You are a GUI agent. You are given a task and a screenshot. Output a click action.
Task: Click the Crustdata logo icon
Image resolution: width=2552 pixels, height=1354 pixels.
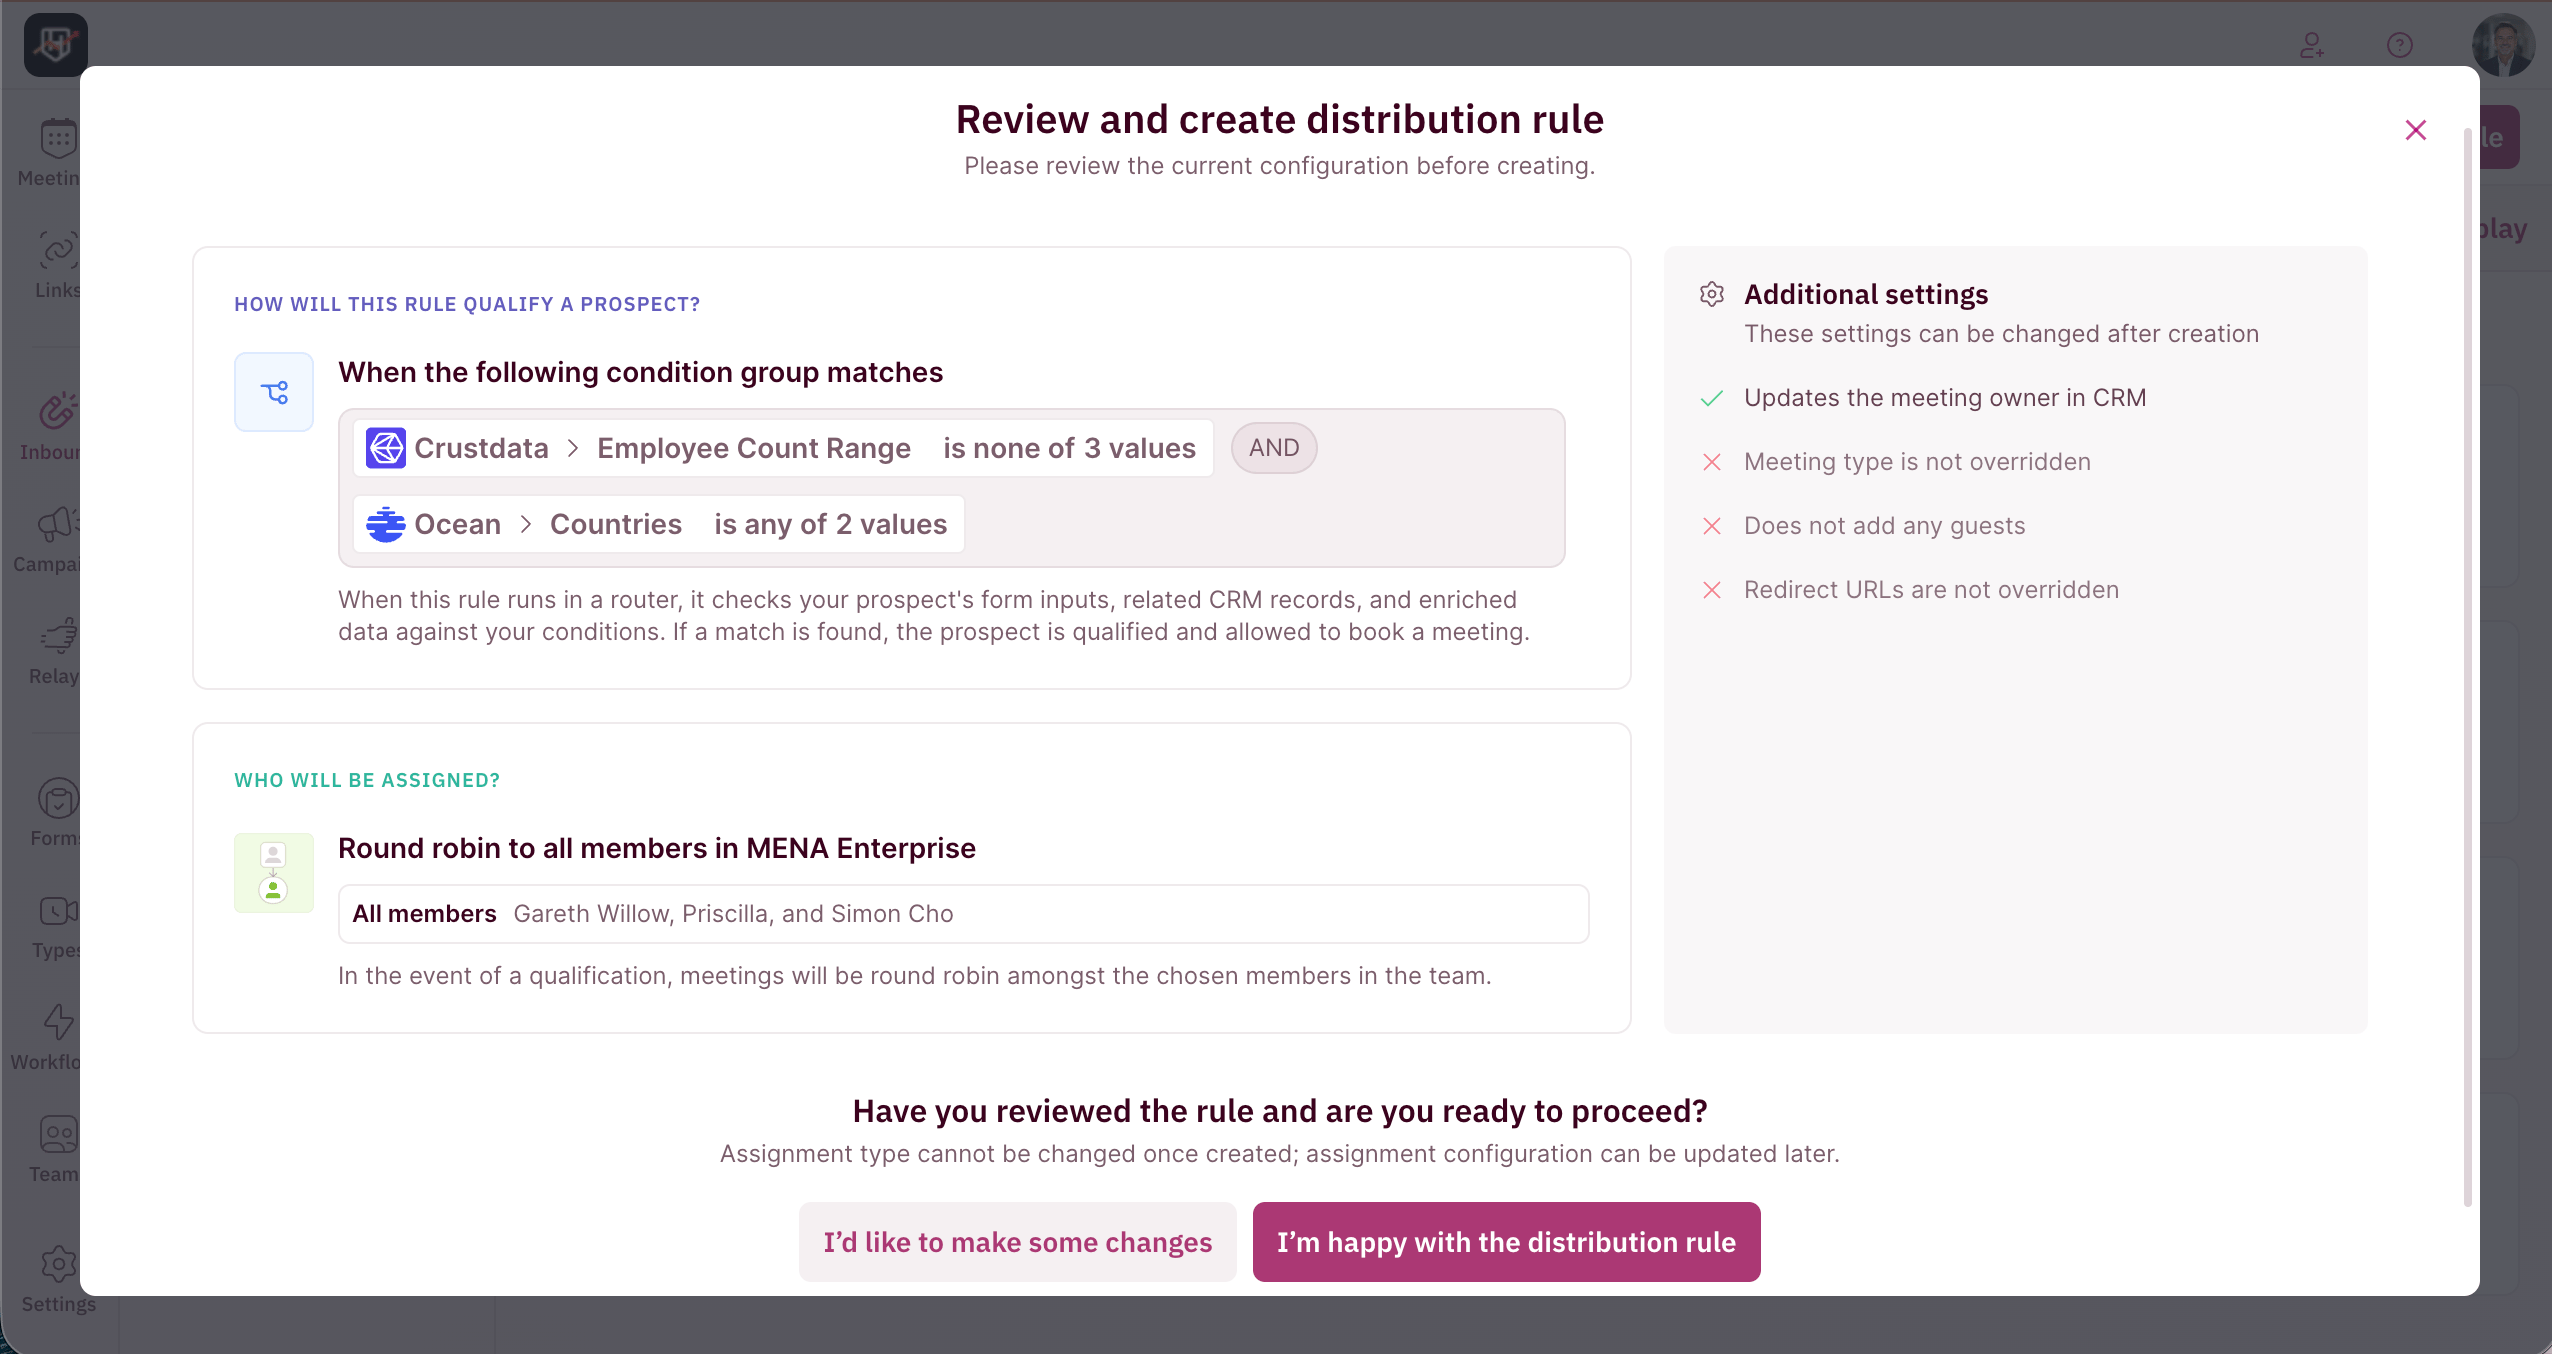385,448
